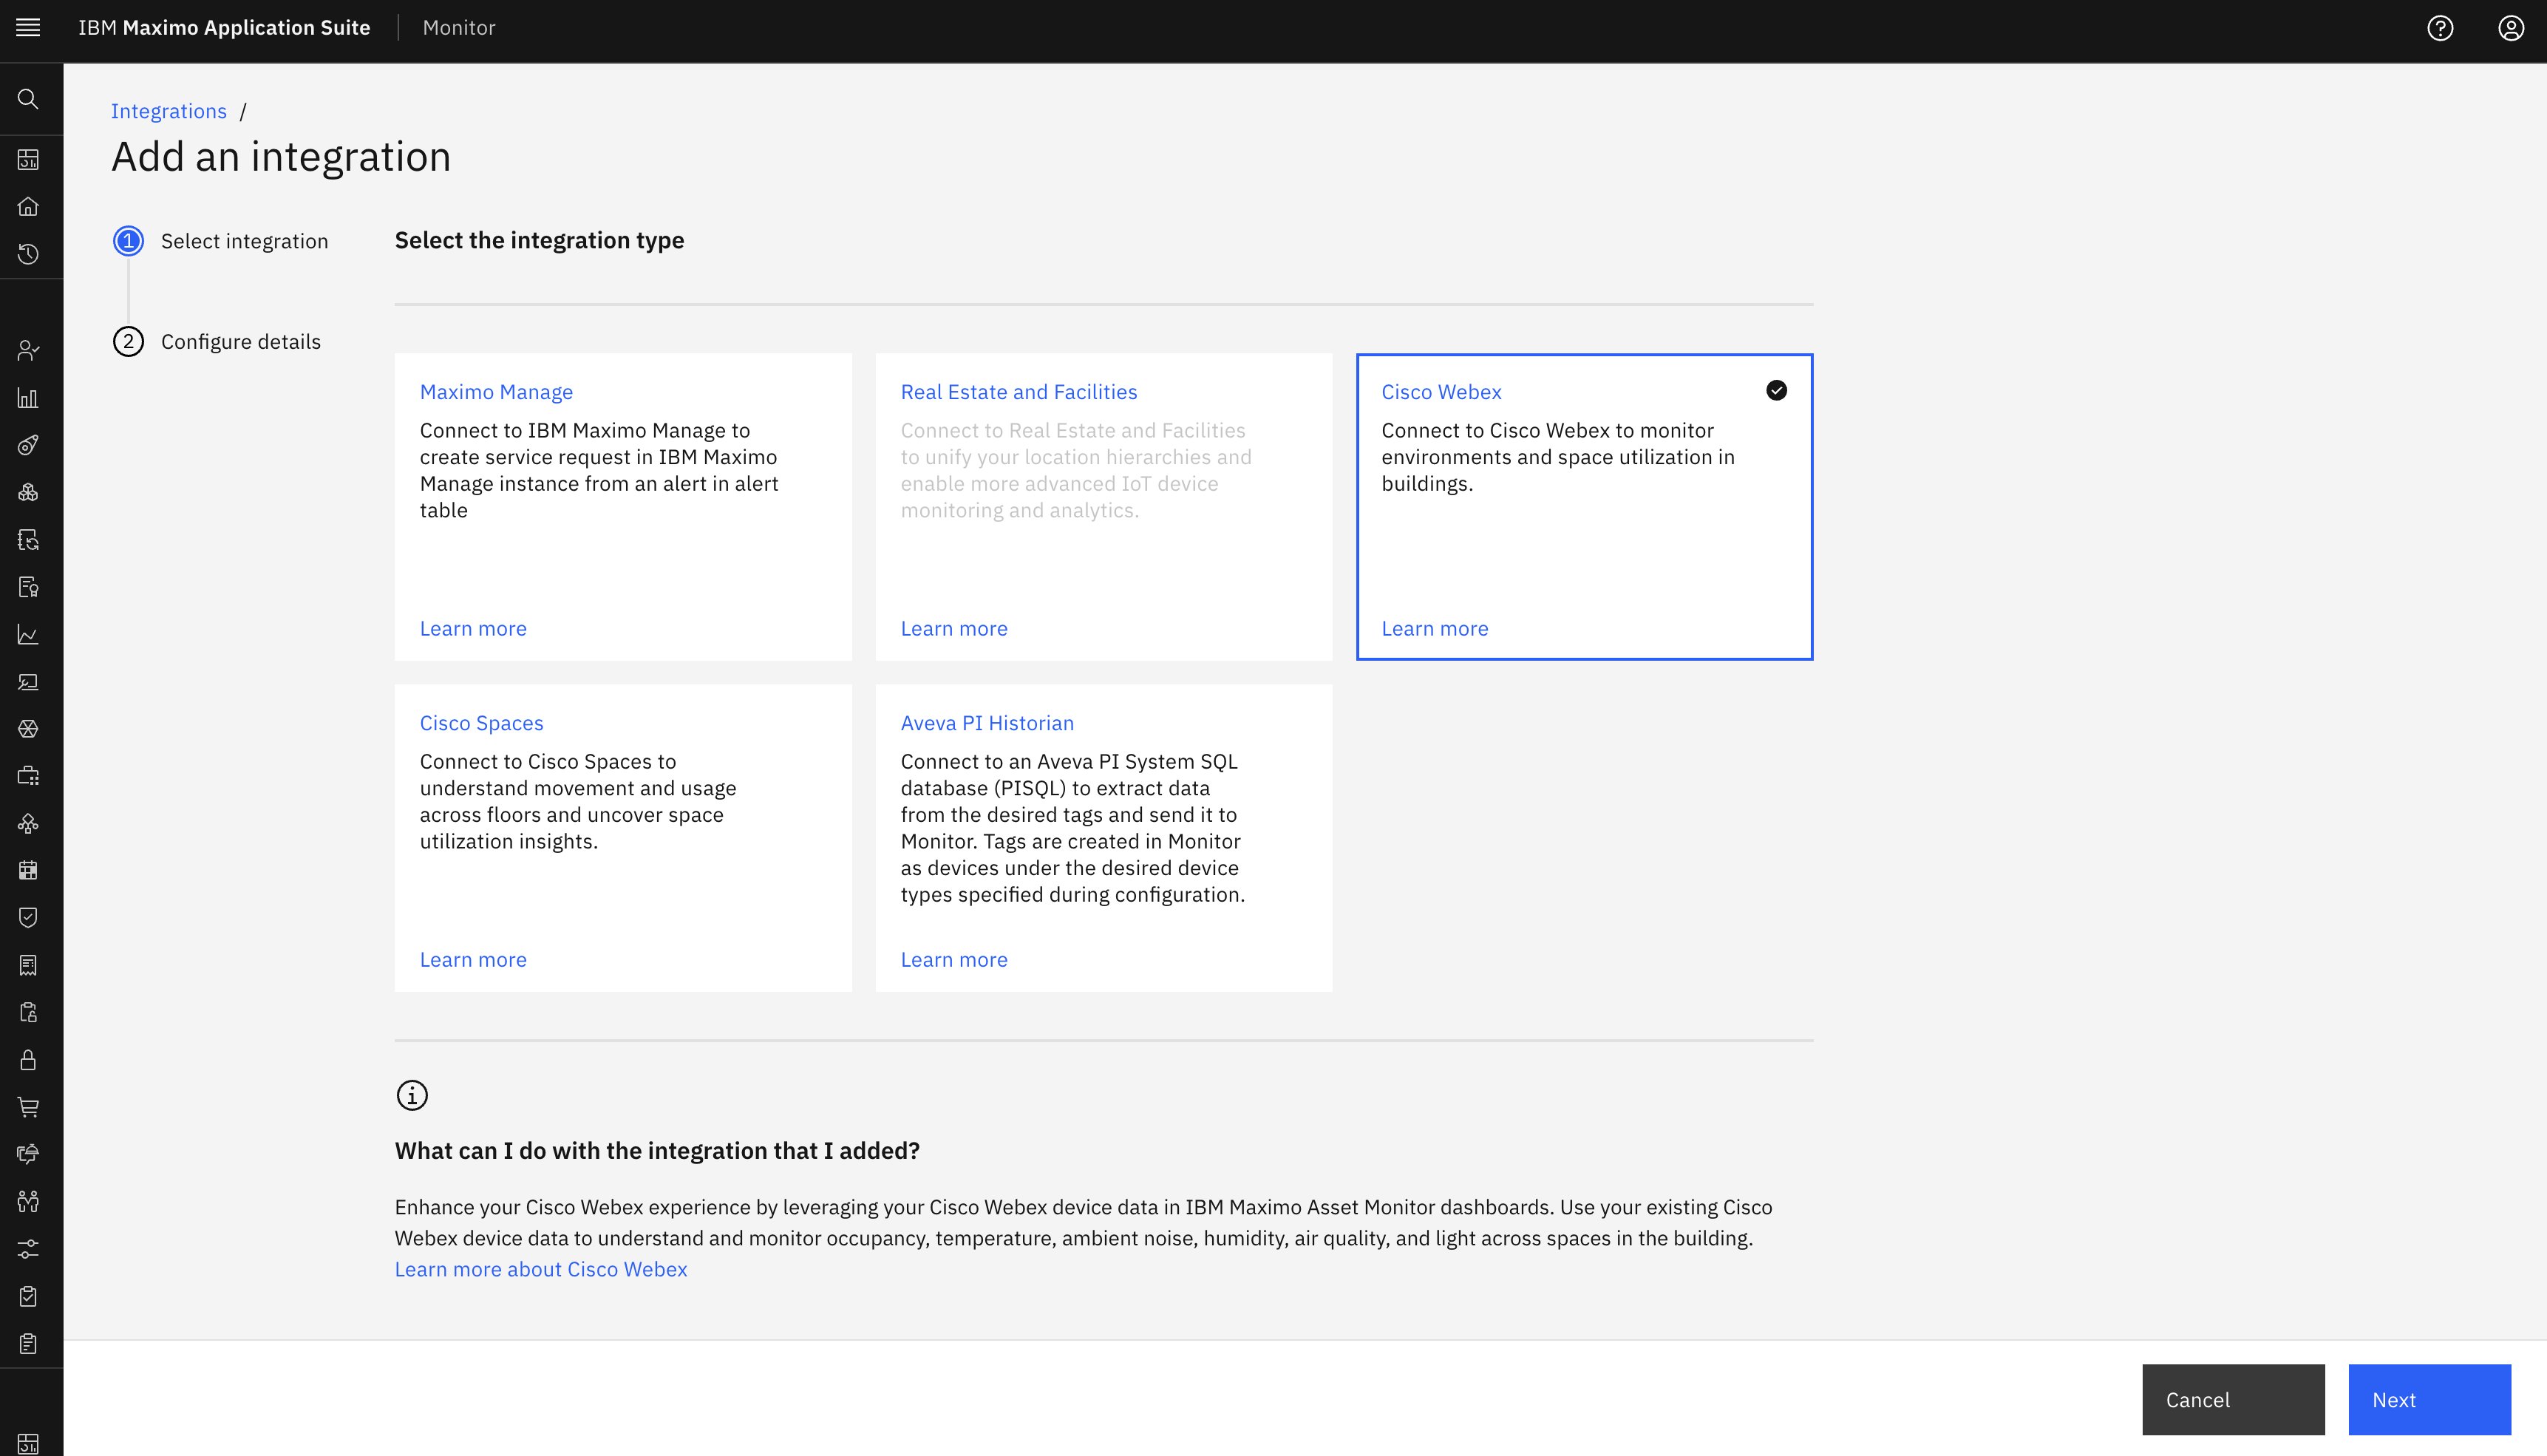Click the hexagon wireframe sidebar icon
This screenshot has height=1456, width=2547.
point(28,729)
